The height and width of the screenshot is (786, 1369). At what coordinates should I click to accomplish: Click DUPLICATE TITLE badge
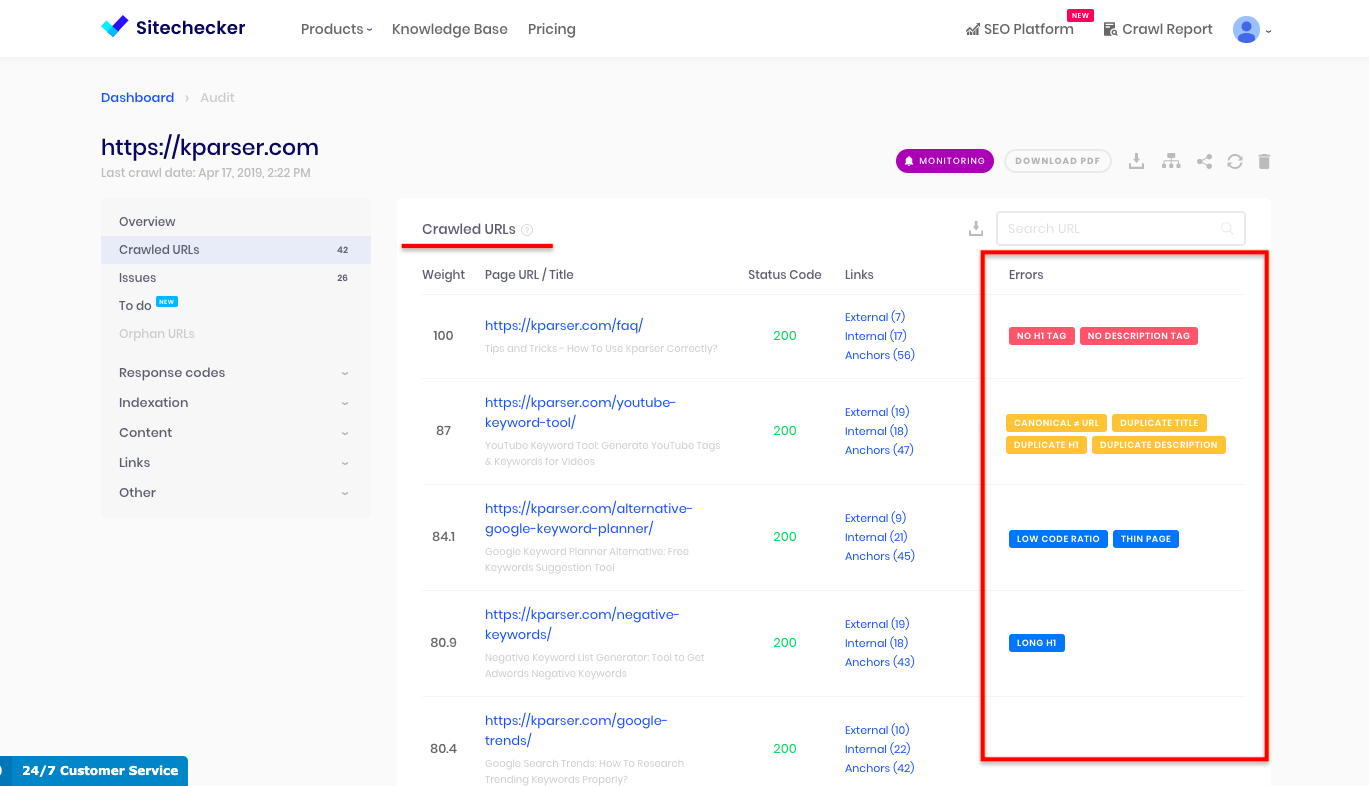1159,423
